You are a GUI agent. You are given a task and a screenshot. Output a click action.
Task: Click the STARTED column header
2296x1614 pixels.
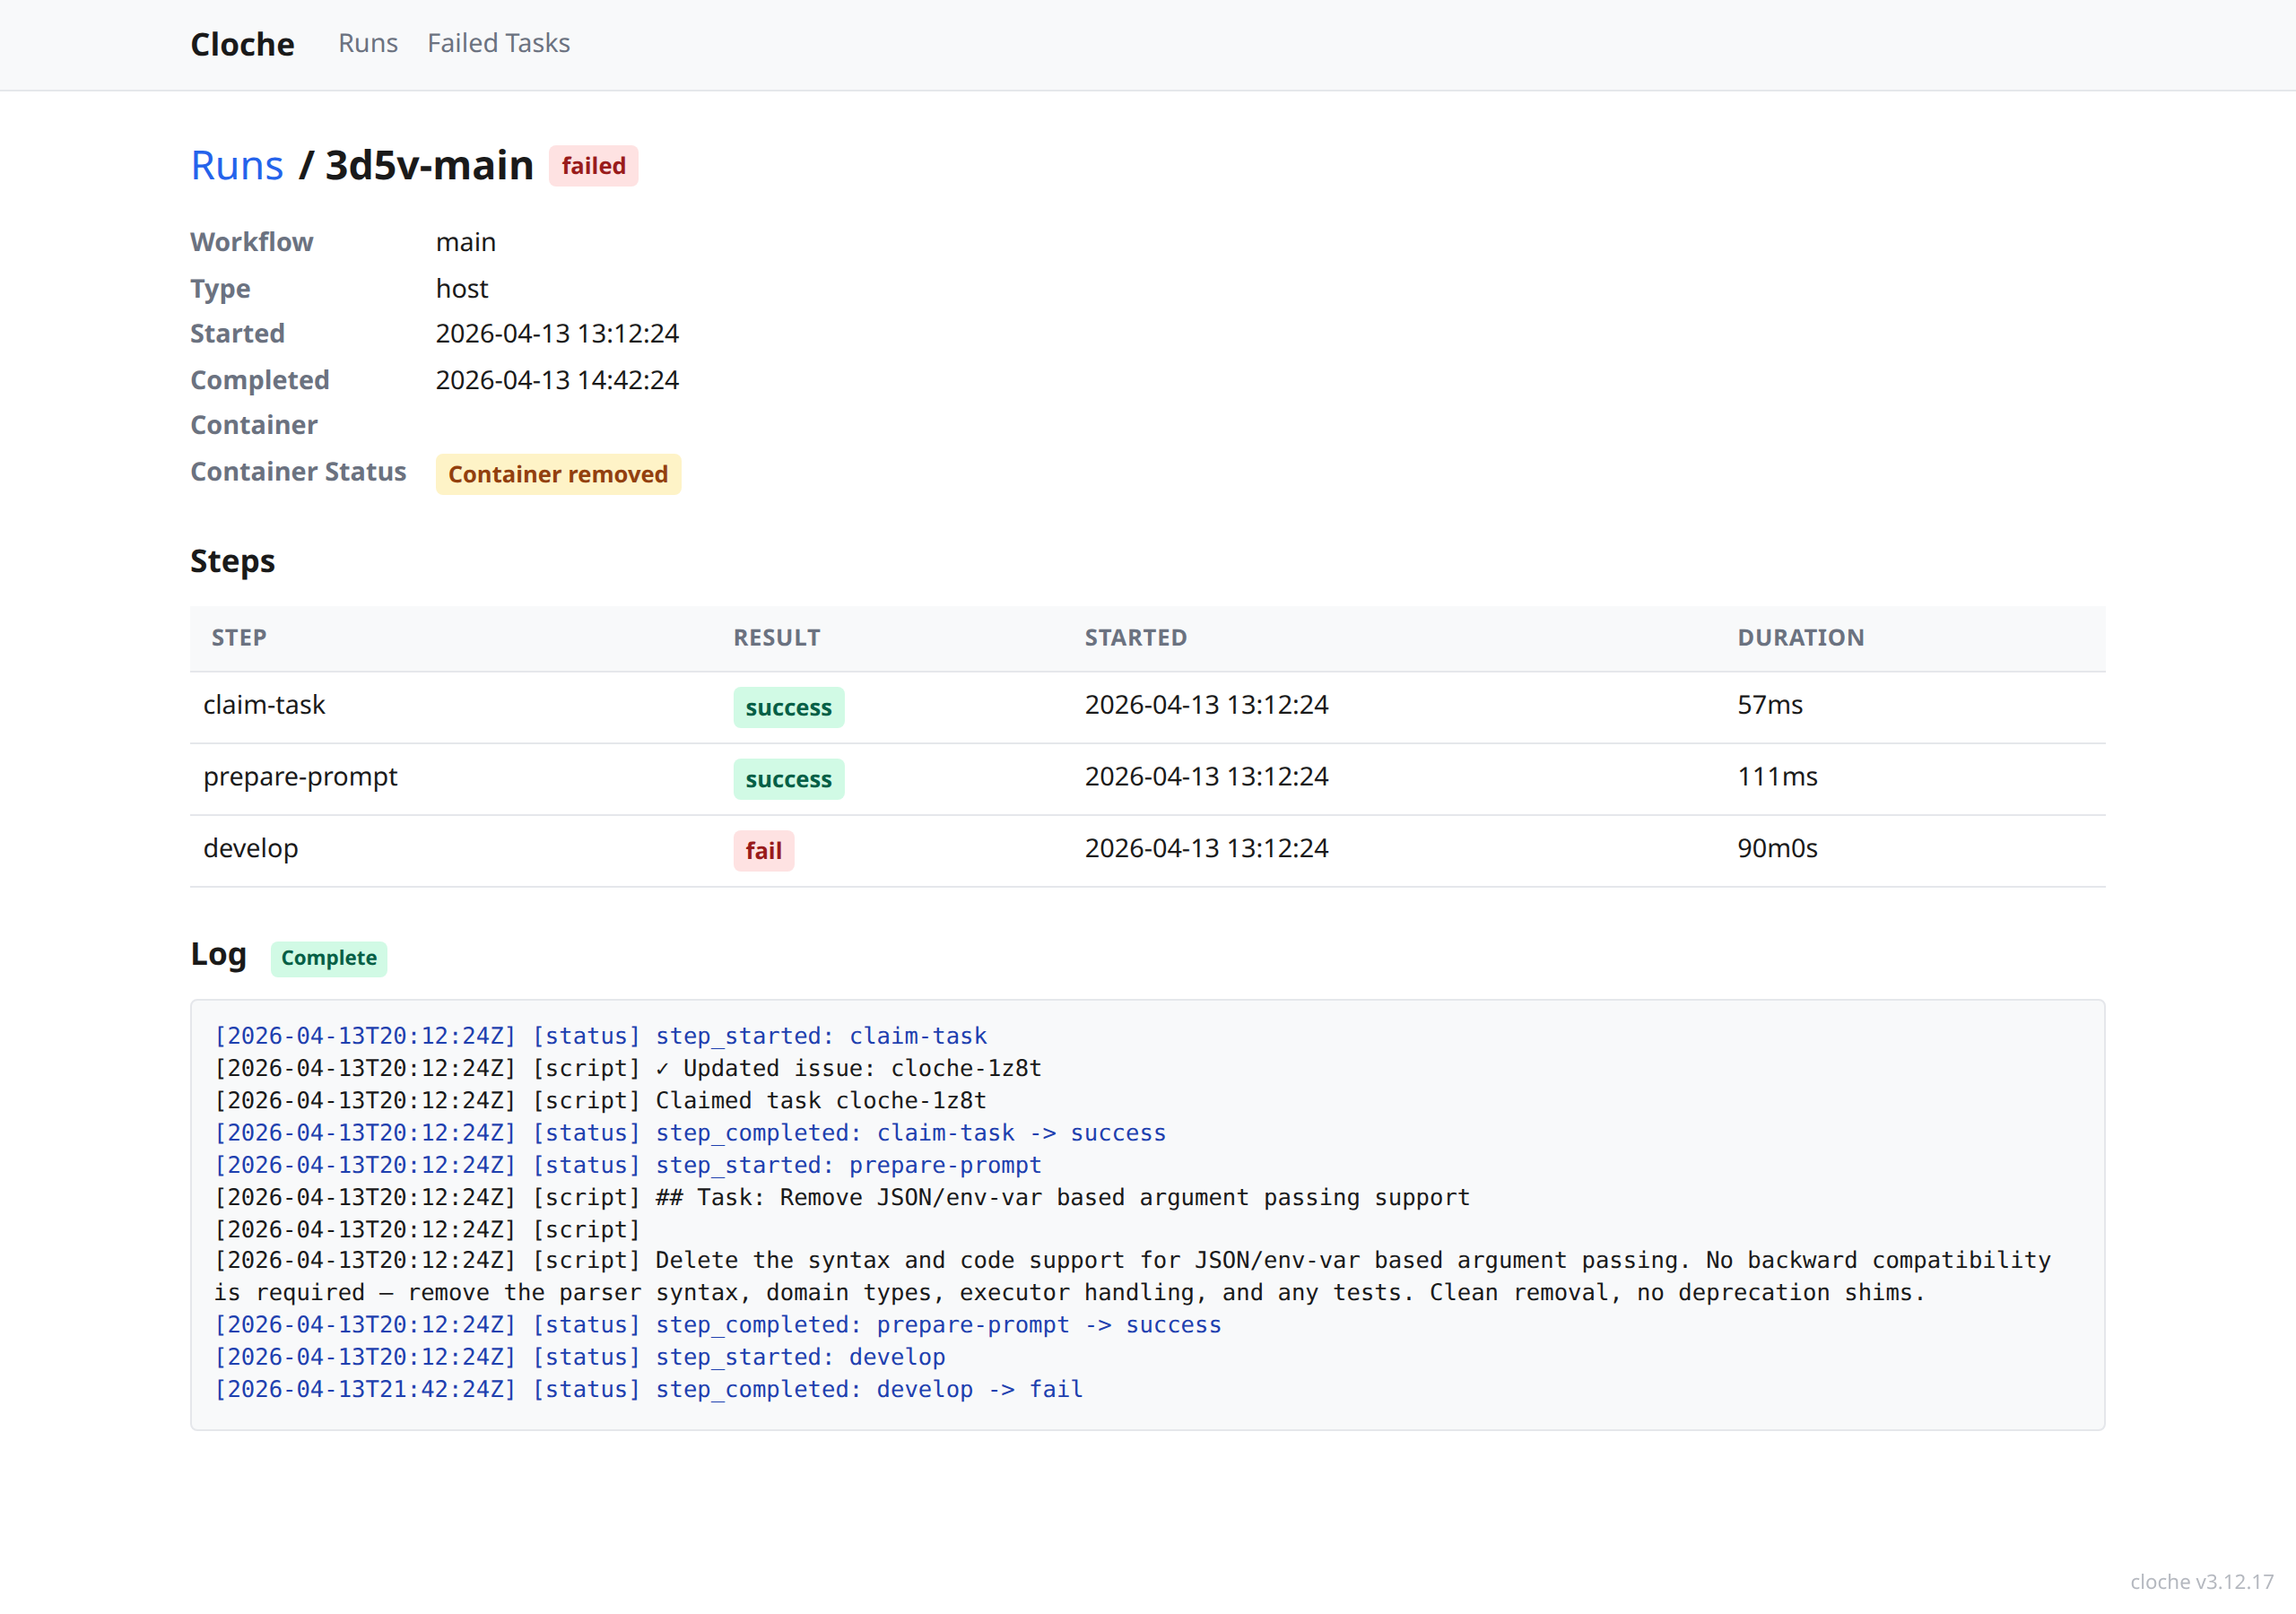pos(1136,637)
